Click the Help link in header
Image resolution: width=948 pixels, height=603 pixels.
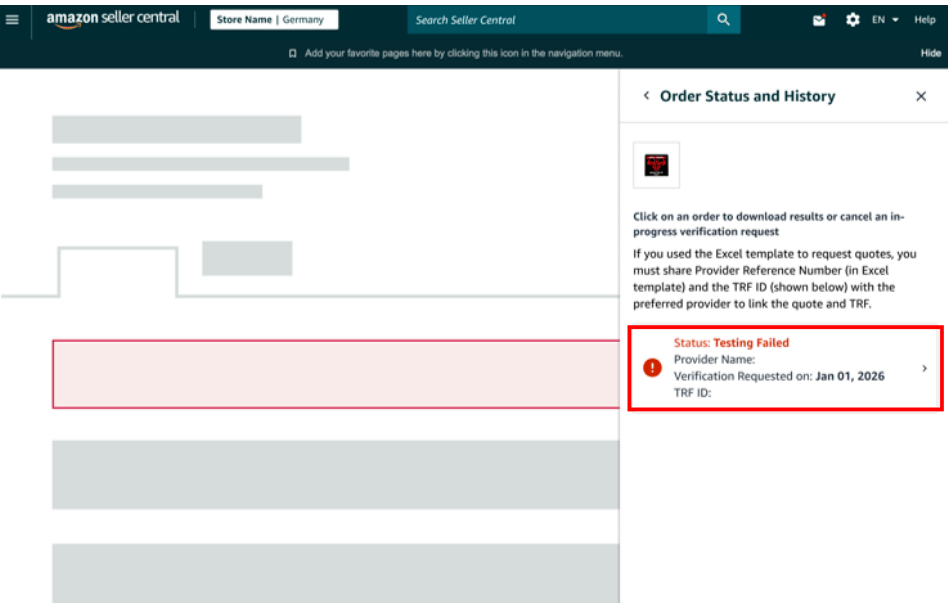[924, 20]
